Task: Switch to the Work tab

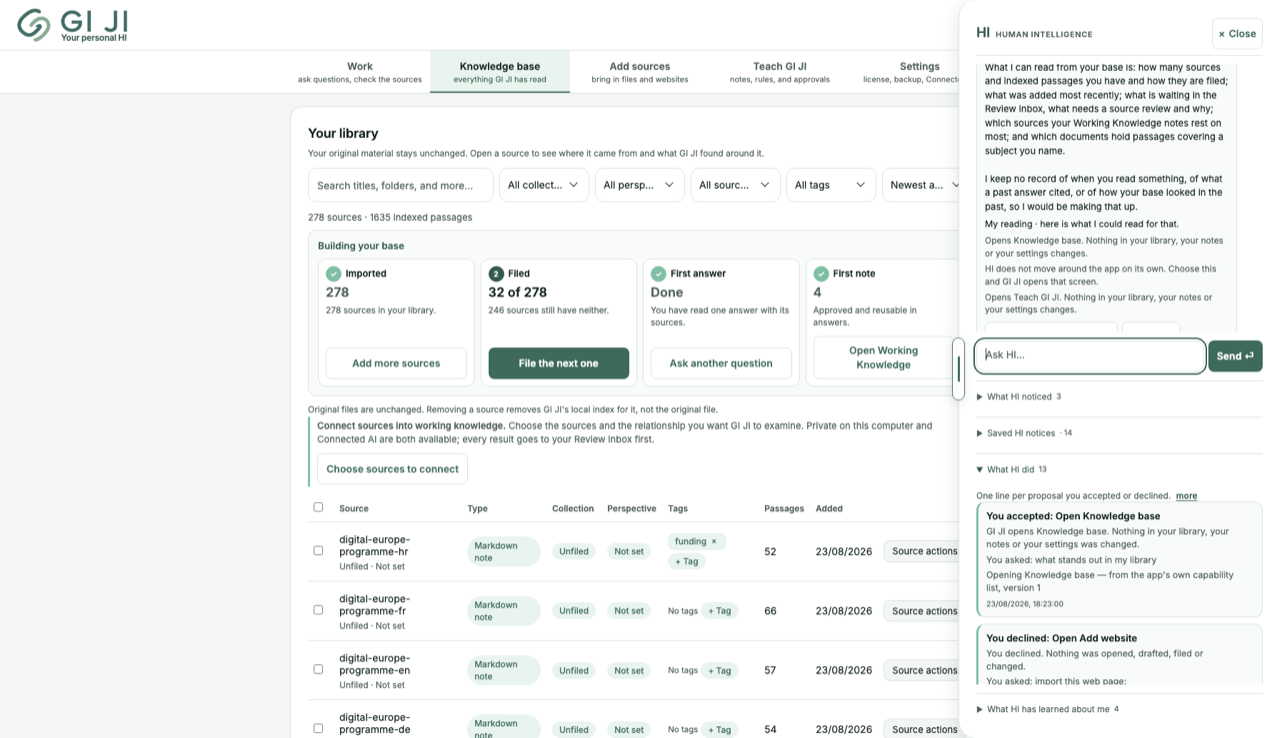Action: click(x=360, y=72)
